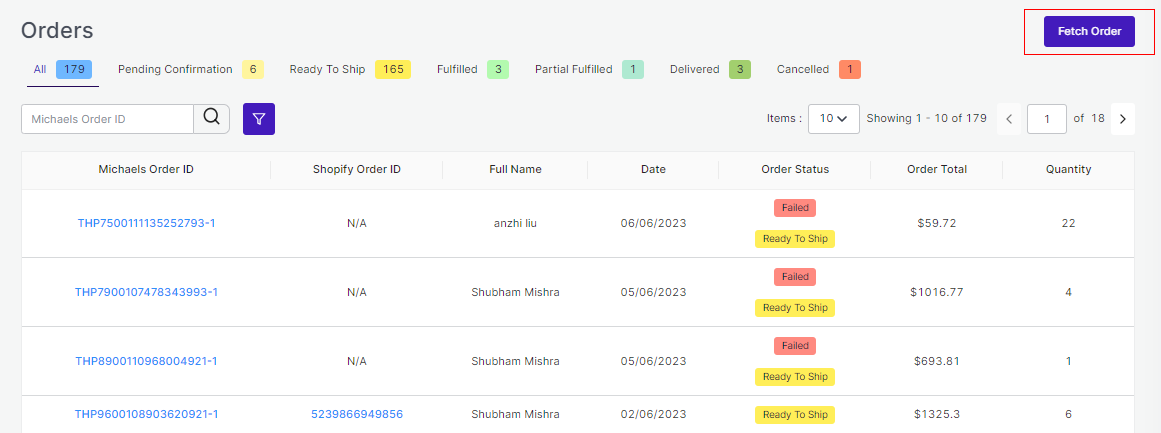Image resolution: width=1161 pixels, height=433 pixels.
Task: Open the purple filter funnel icon
Action: tap(259, 119)
